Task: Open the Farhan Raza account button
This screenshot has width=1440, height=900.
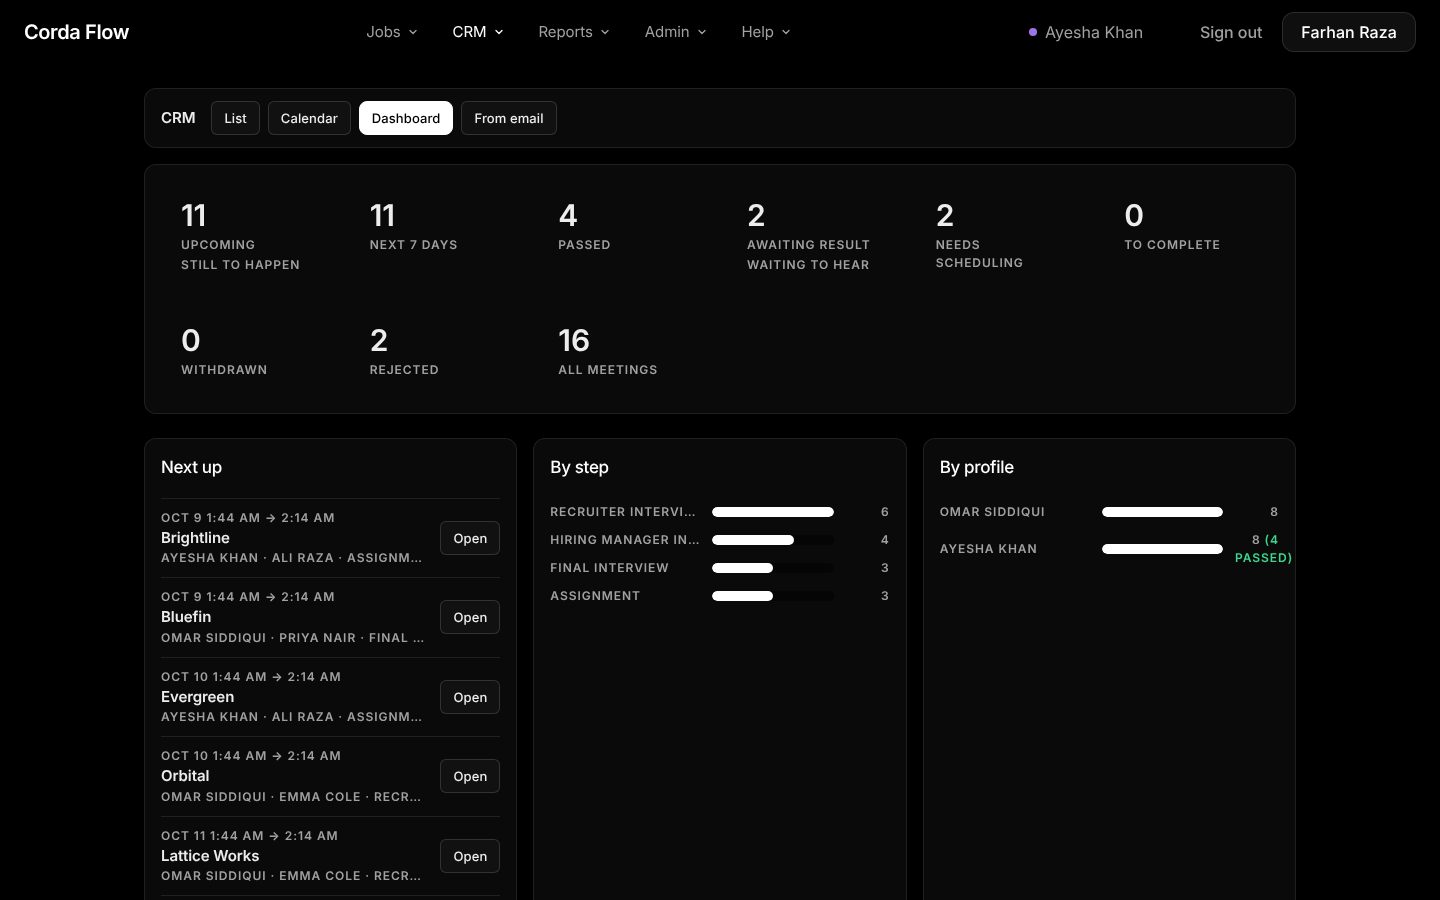Action: coord(1348,32)
